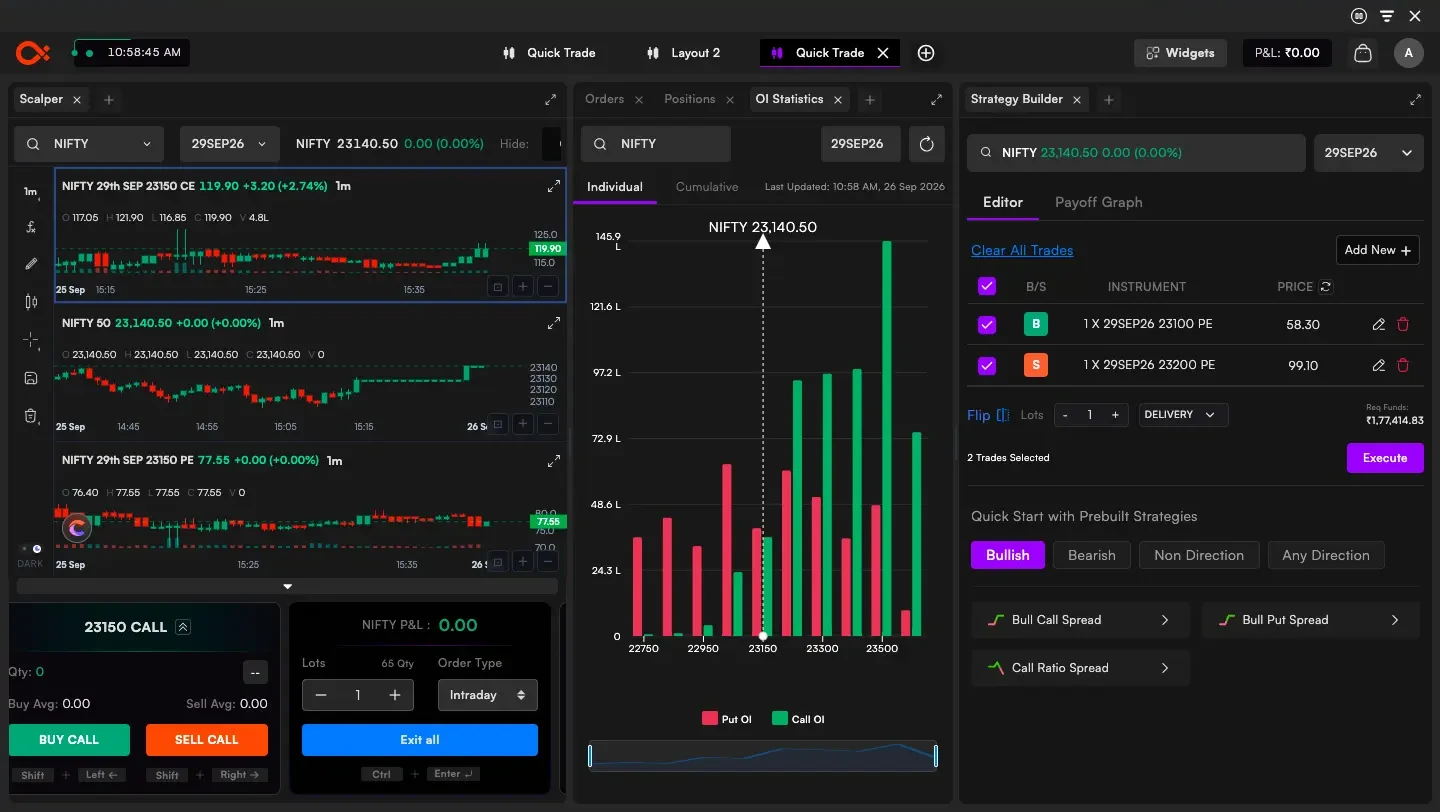The image size is (1440, 812).
Task: Open the Positions tab
Action: point(690,99)
